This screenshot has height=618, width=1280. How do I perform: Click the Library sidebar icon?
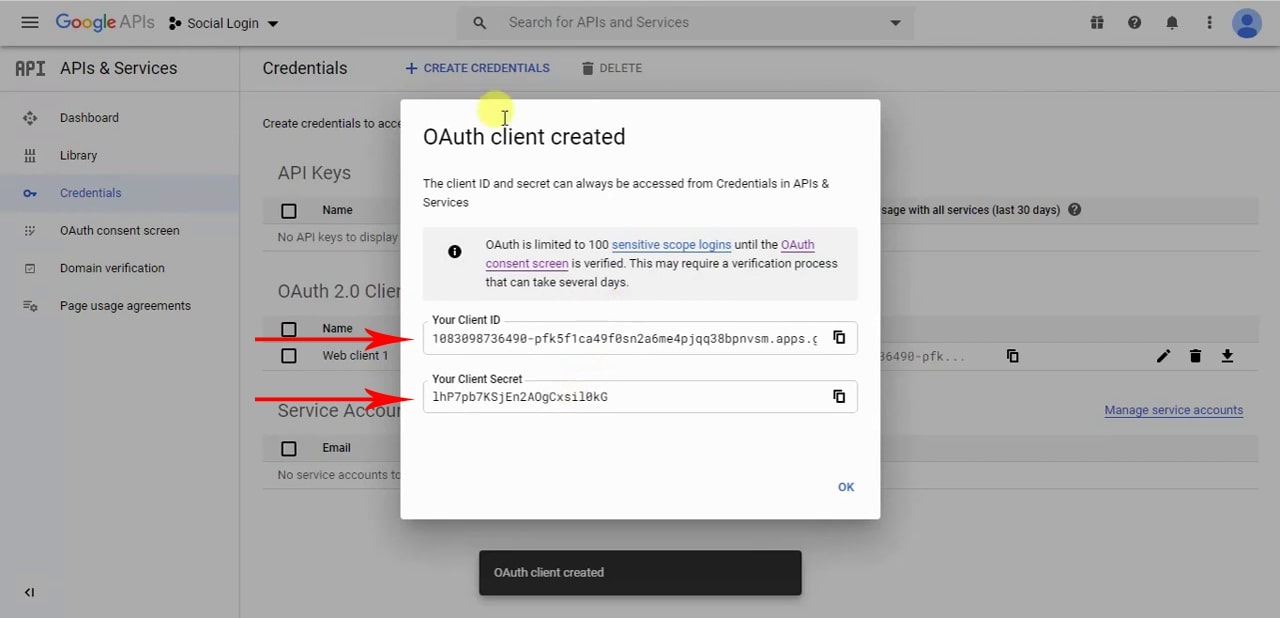tap(30, 155)
